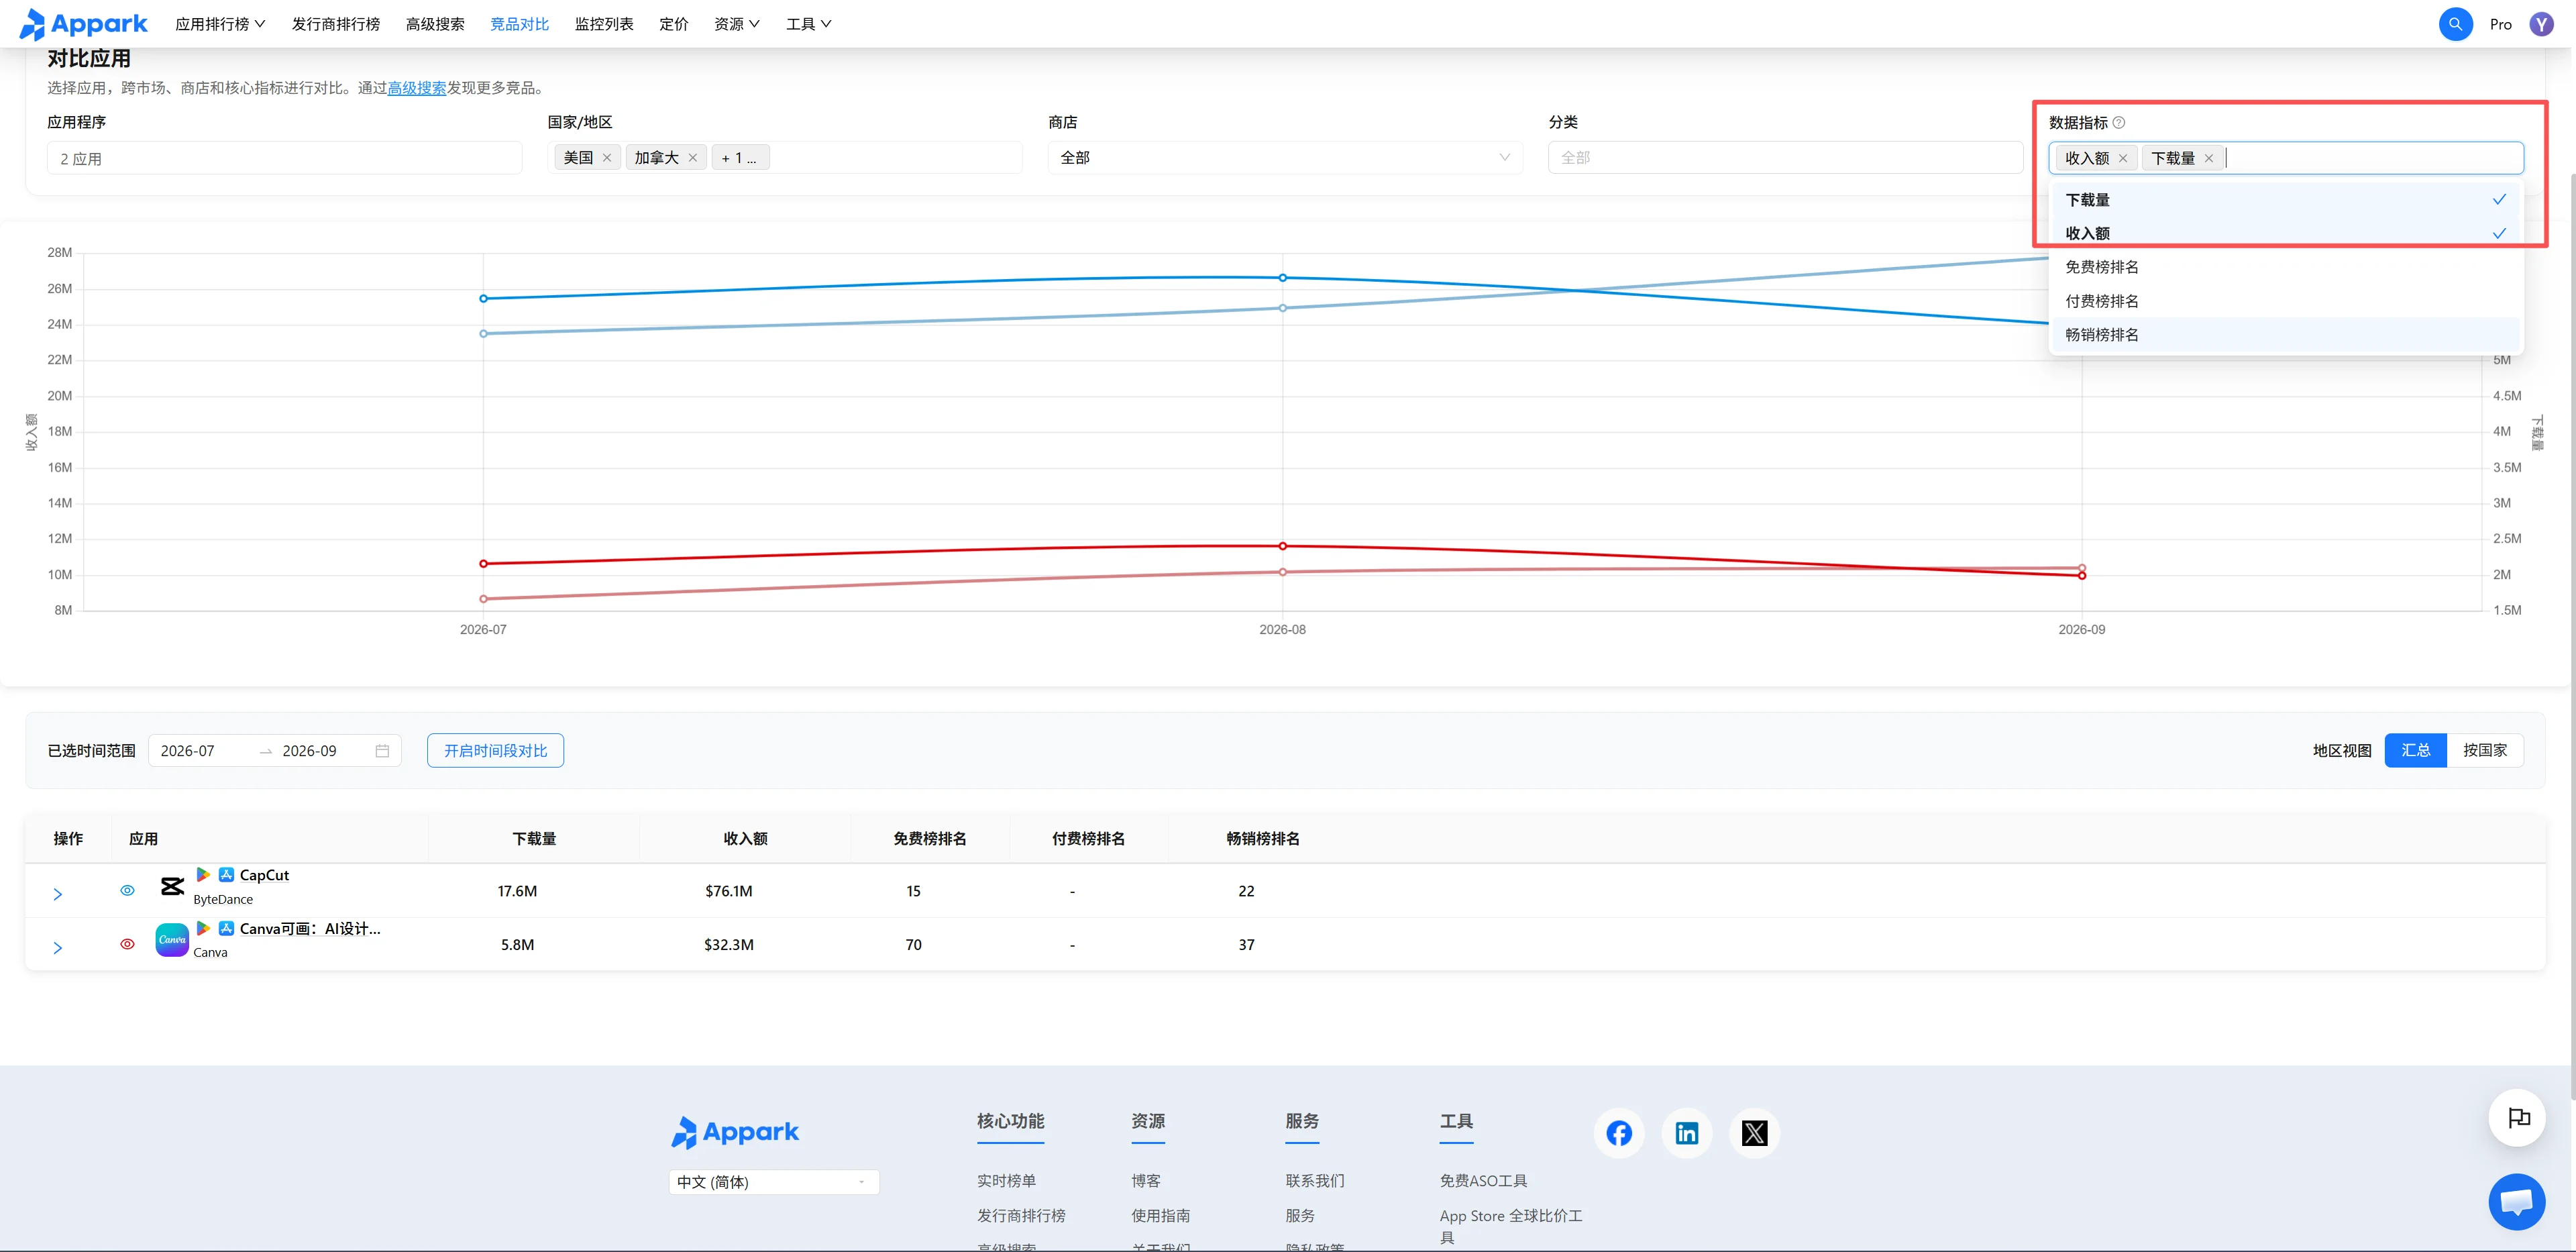Click the Appark logo in navbar
The height and width of the screenshot is (1252, 2576).
coord(83,24)
